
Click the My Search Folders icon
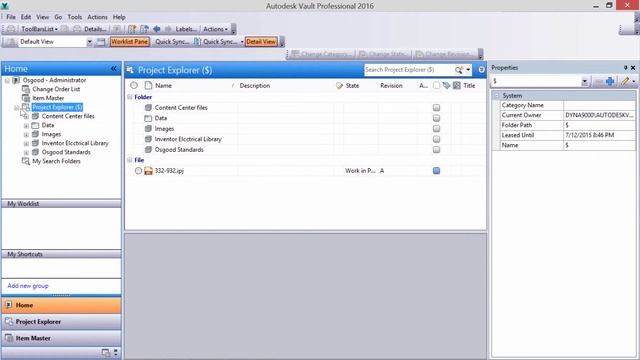pyautogui.click(x=25, y=161)
